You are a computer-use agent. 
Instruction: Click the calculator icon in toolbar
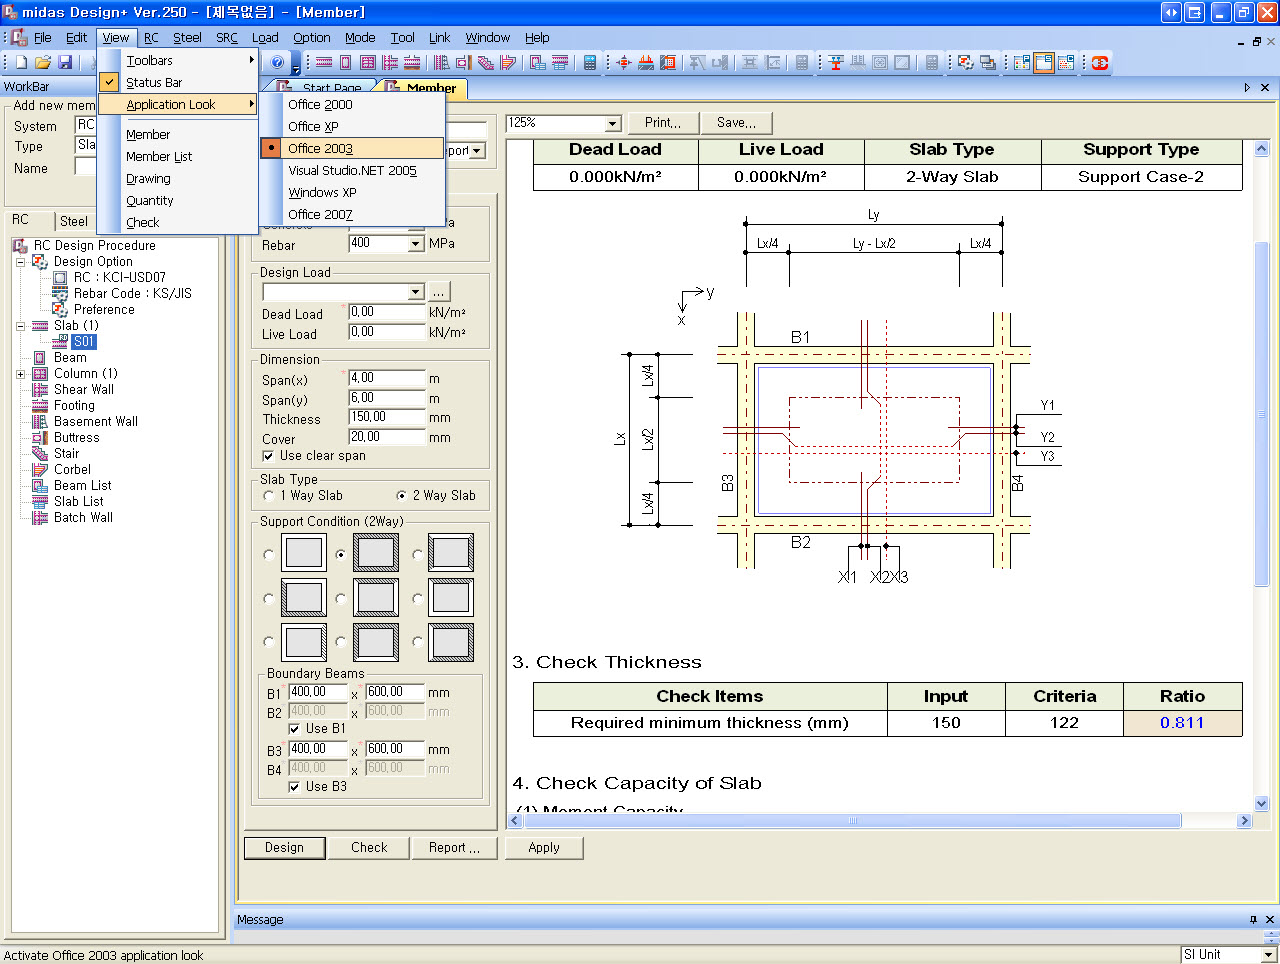click(590, 62)
